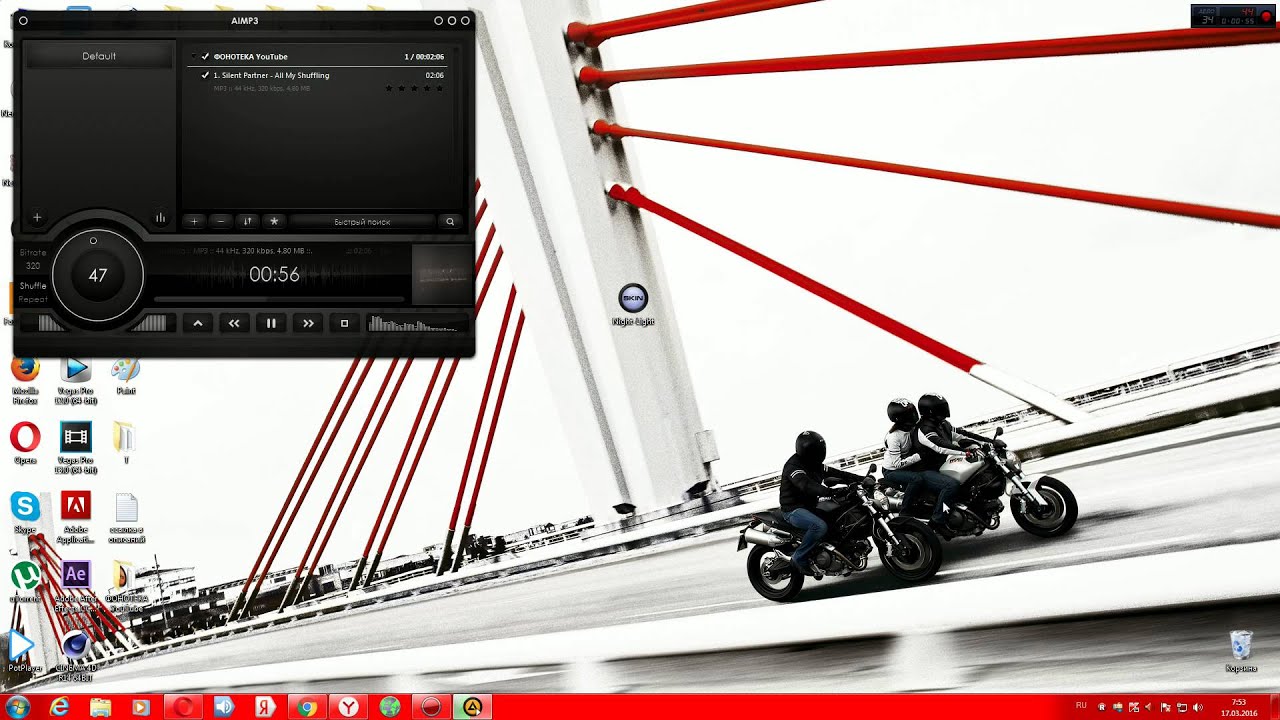
Task: Open the playlist sort options
Action: [x=247, y=221]
